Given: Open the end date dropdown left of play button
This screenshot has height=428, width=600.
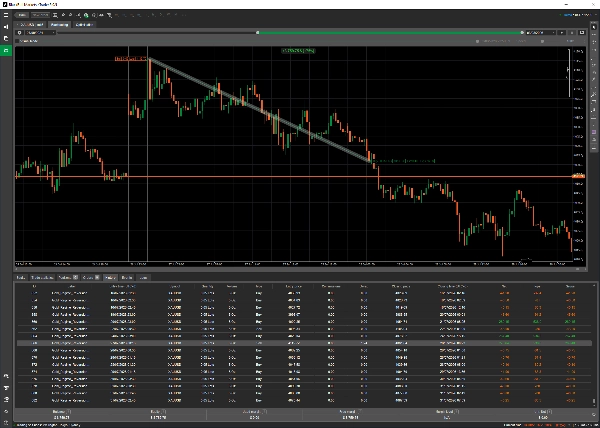Looking at the screenshot, I should [540, 33].
